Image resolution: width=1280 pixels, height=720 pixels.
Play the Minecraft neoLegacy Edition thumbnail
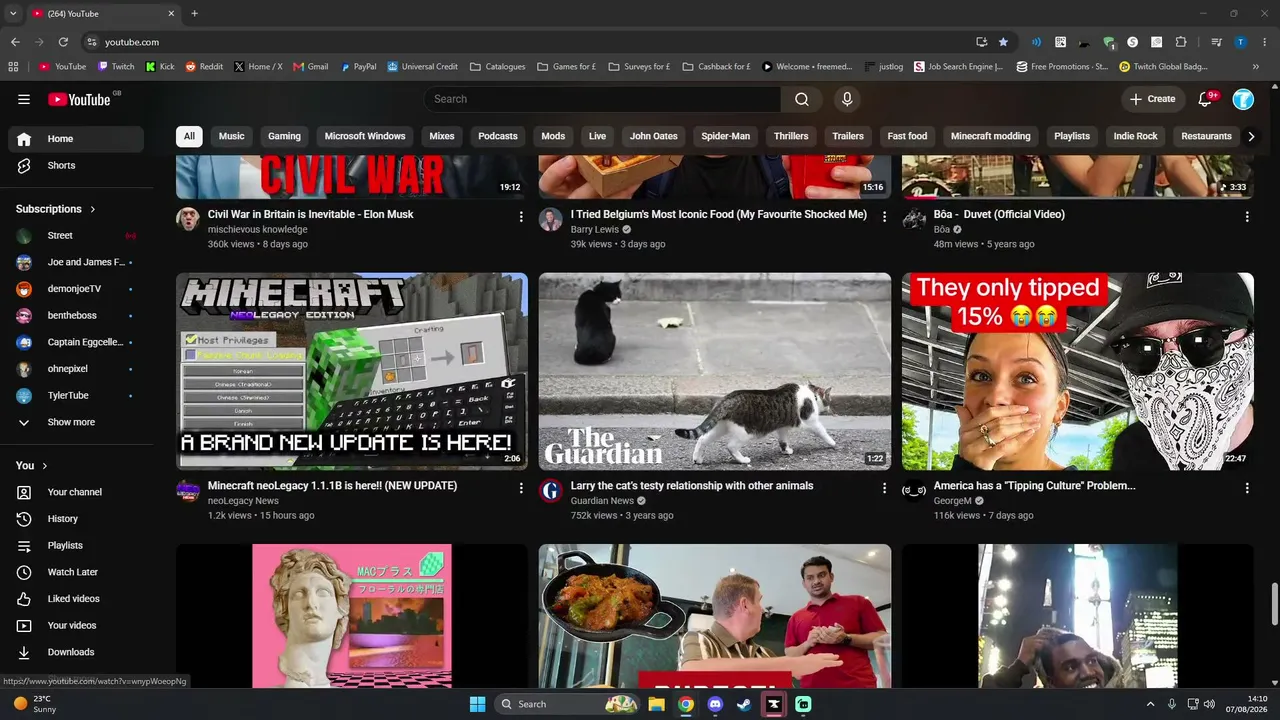(x=352, y=371)
